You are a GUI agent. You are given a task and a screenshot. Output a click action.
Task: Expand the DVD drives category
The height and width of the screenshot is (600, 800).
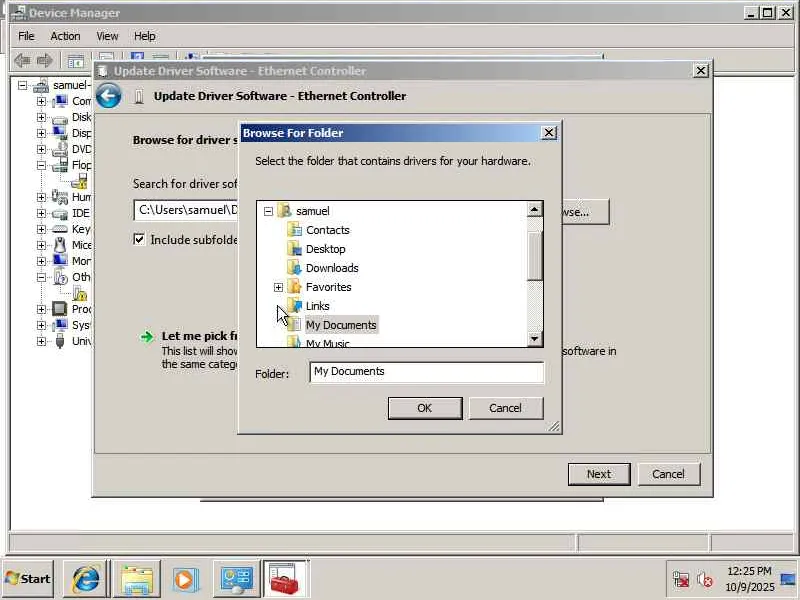(41, 149)
